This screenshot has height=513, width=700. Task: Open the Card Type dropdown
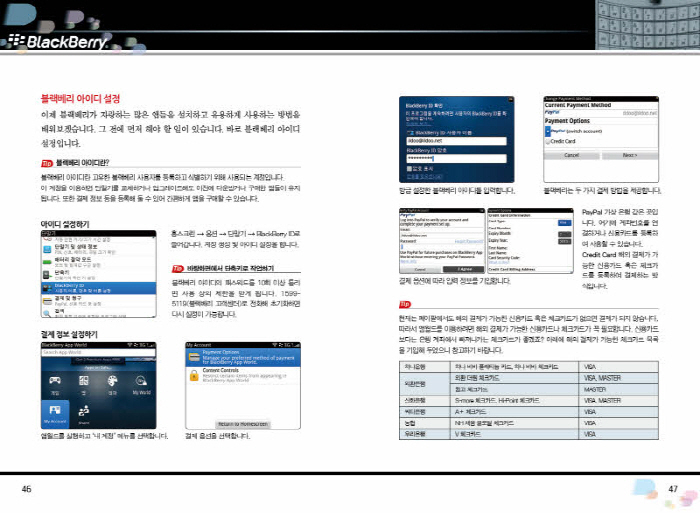[x=564, y=221]
